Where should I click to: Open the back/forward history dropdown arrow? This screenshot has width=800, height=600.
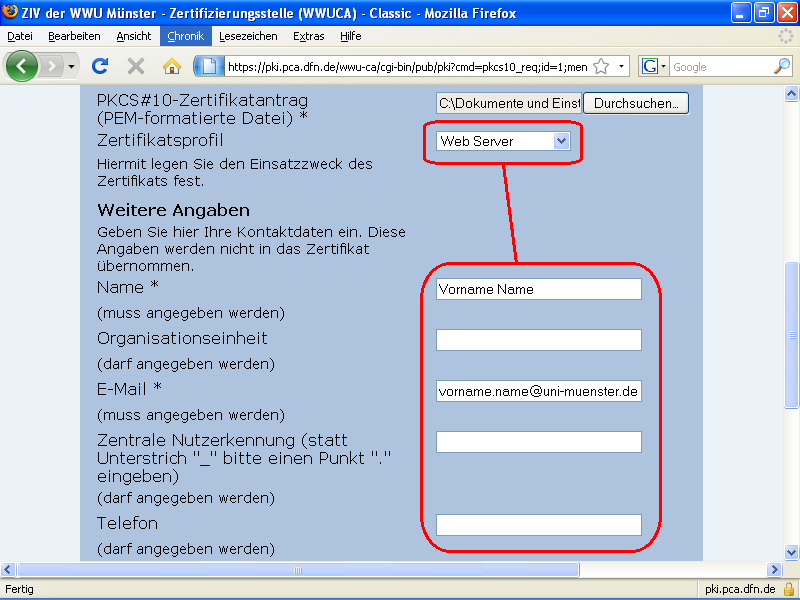pos(72,66)
